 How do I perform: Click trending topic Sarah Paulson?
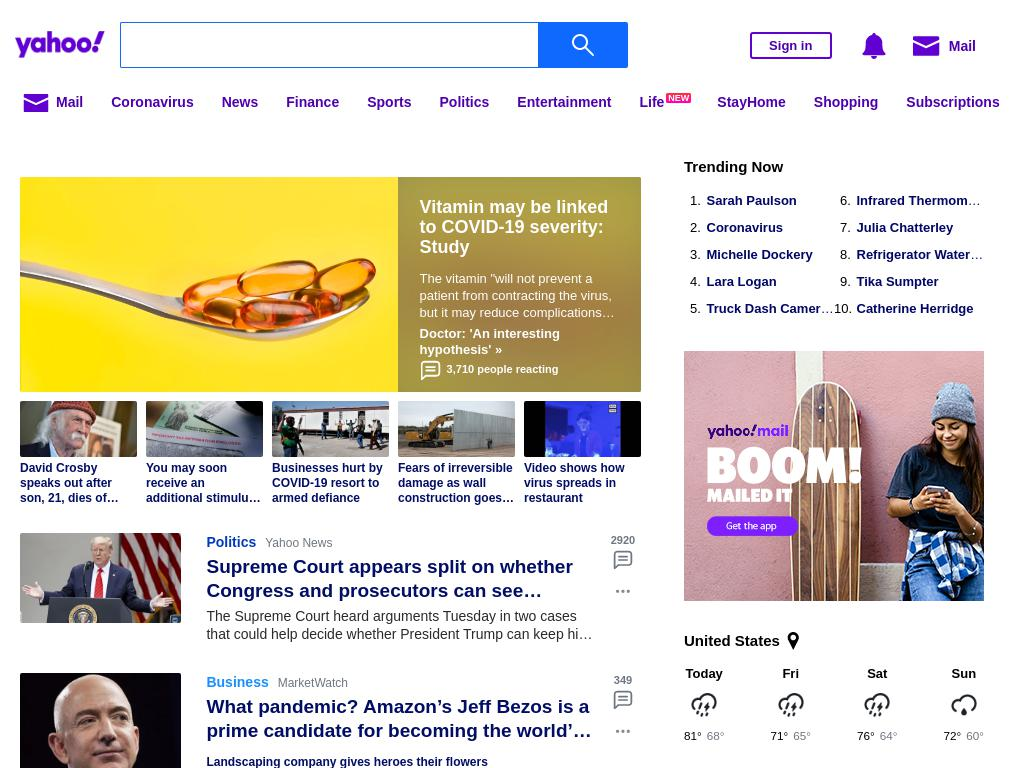click(751, 200)
